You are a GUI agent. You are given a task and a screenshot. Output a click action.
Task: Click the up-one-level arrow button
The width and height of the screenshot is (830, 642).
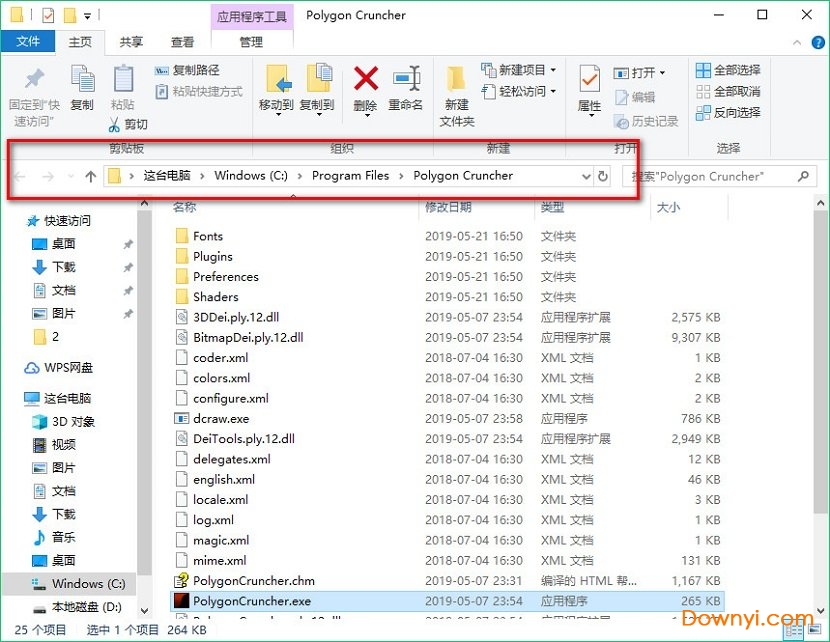(91, 176)
